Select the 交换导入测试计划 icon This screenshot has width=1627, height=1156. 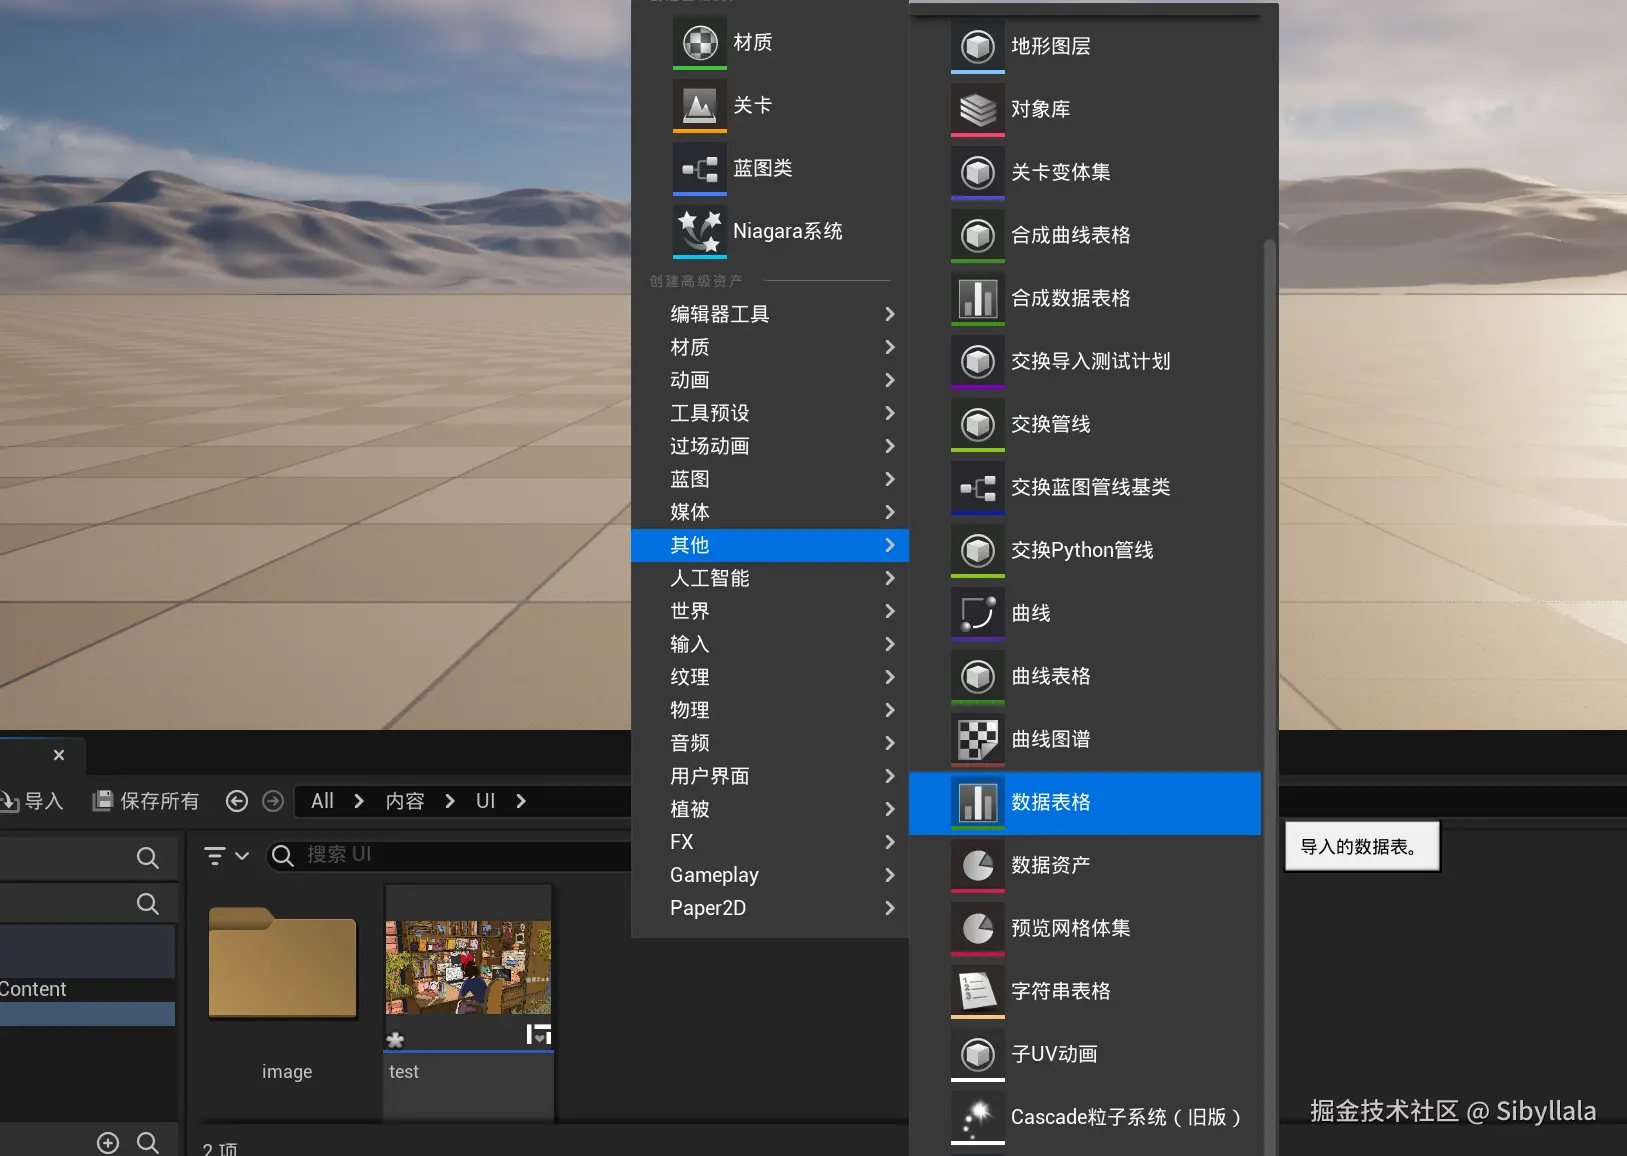click(977, 361)
